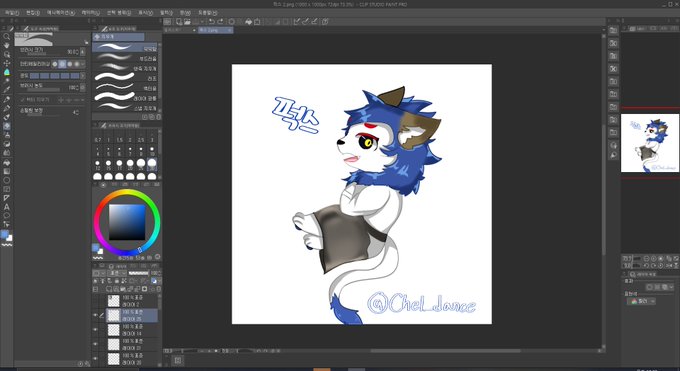Click the Clear circle icon in command bar
This screenshot has width=680, height=371.
(x=232, y=21)
